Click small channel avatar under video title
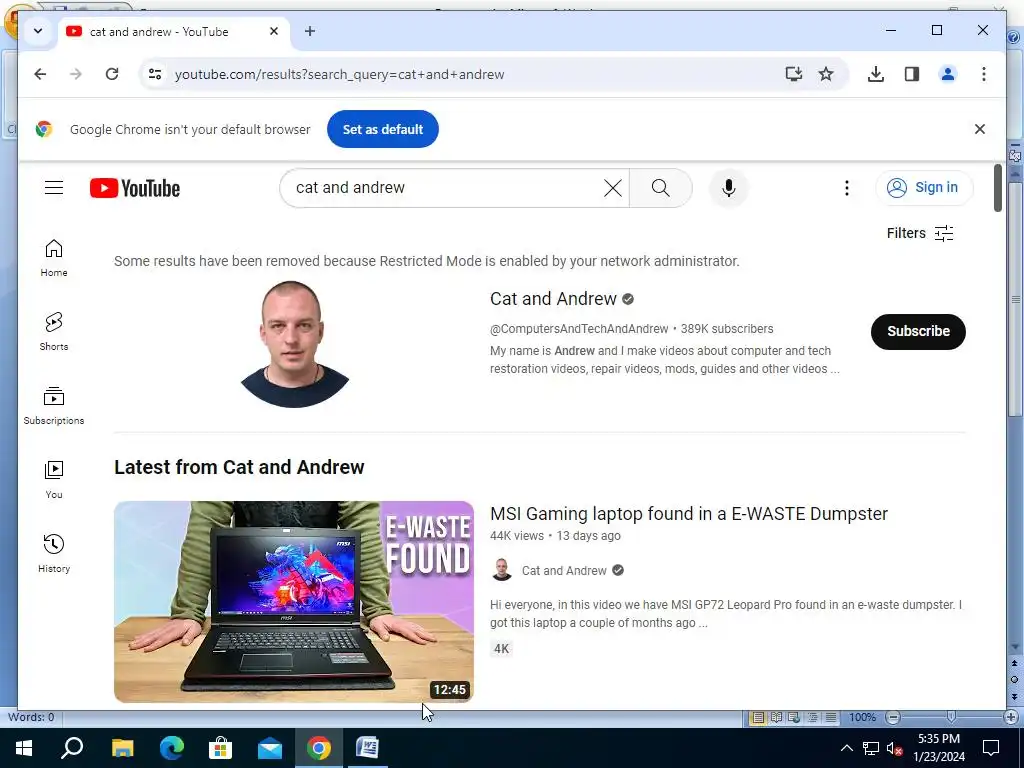The height and width of the screenshot is (768, 1024). 502,570
